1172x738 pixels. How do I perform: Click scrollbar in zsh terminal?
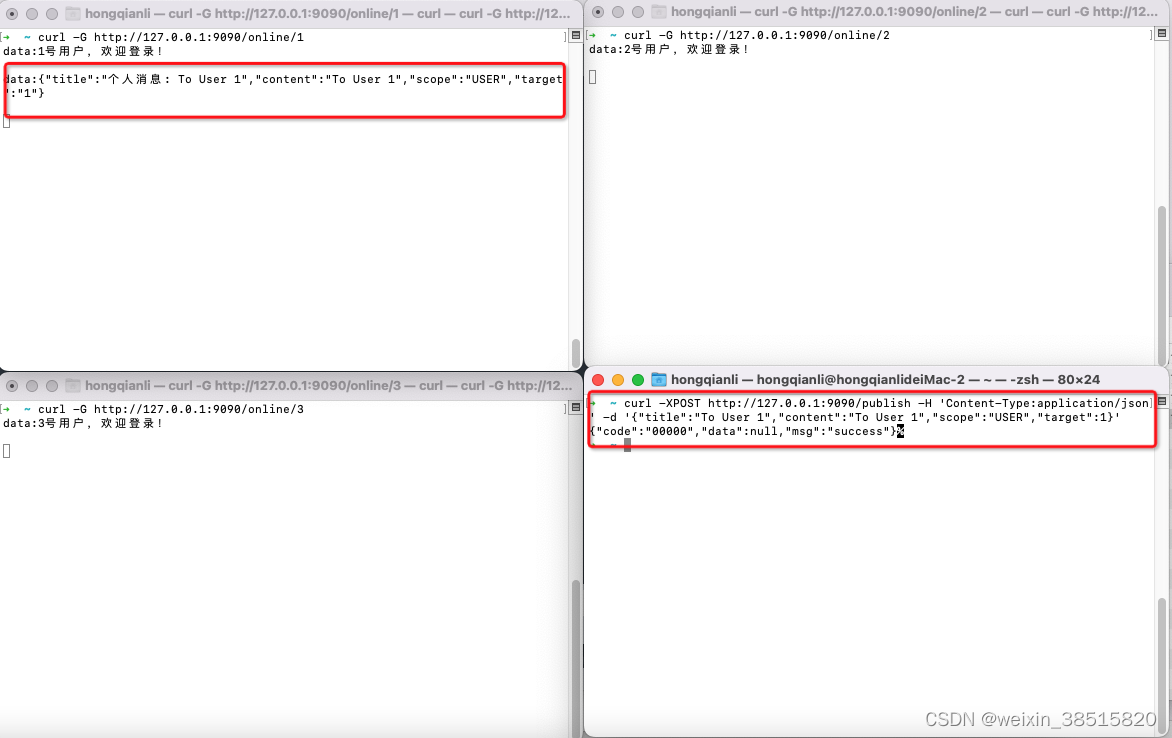coord(1162,665)
